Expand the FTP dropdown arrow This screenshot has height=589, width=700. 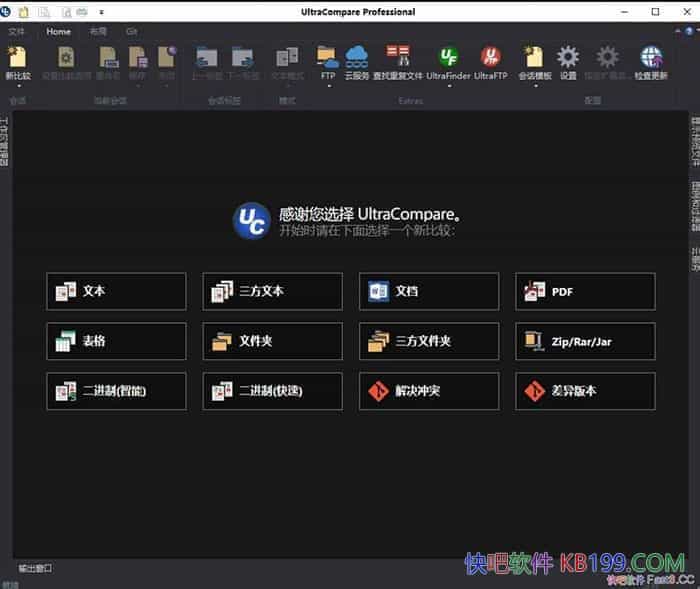[328, 86]
